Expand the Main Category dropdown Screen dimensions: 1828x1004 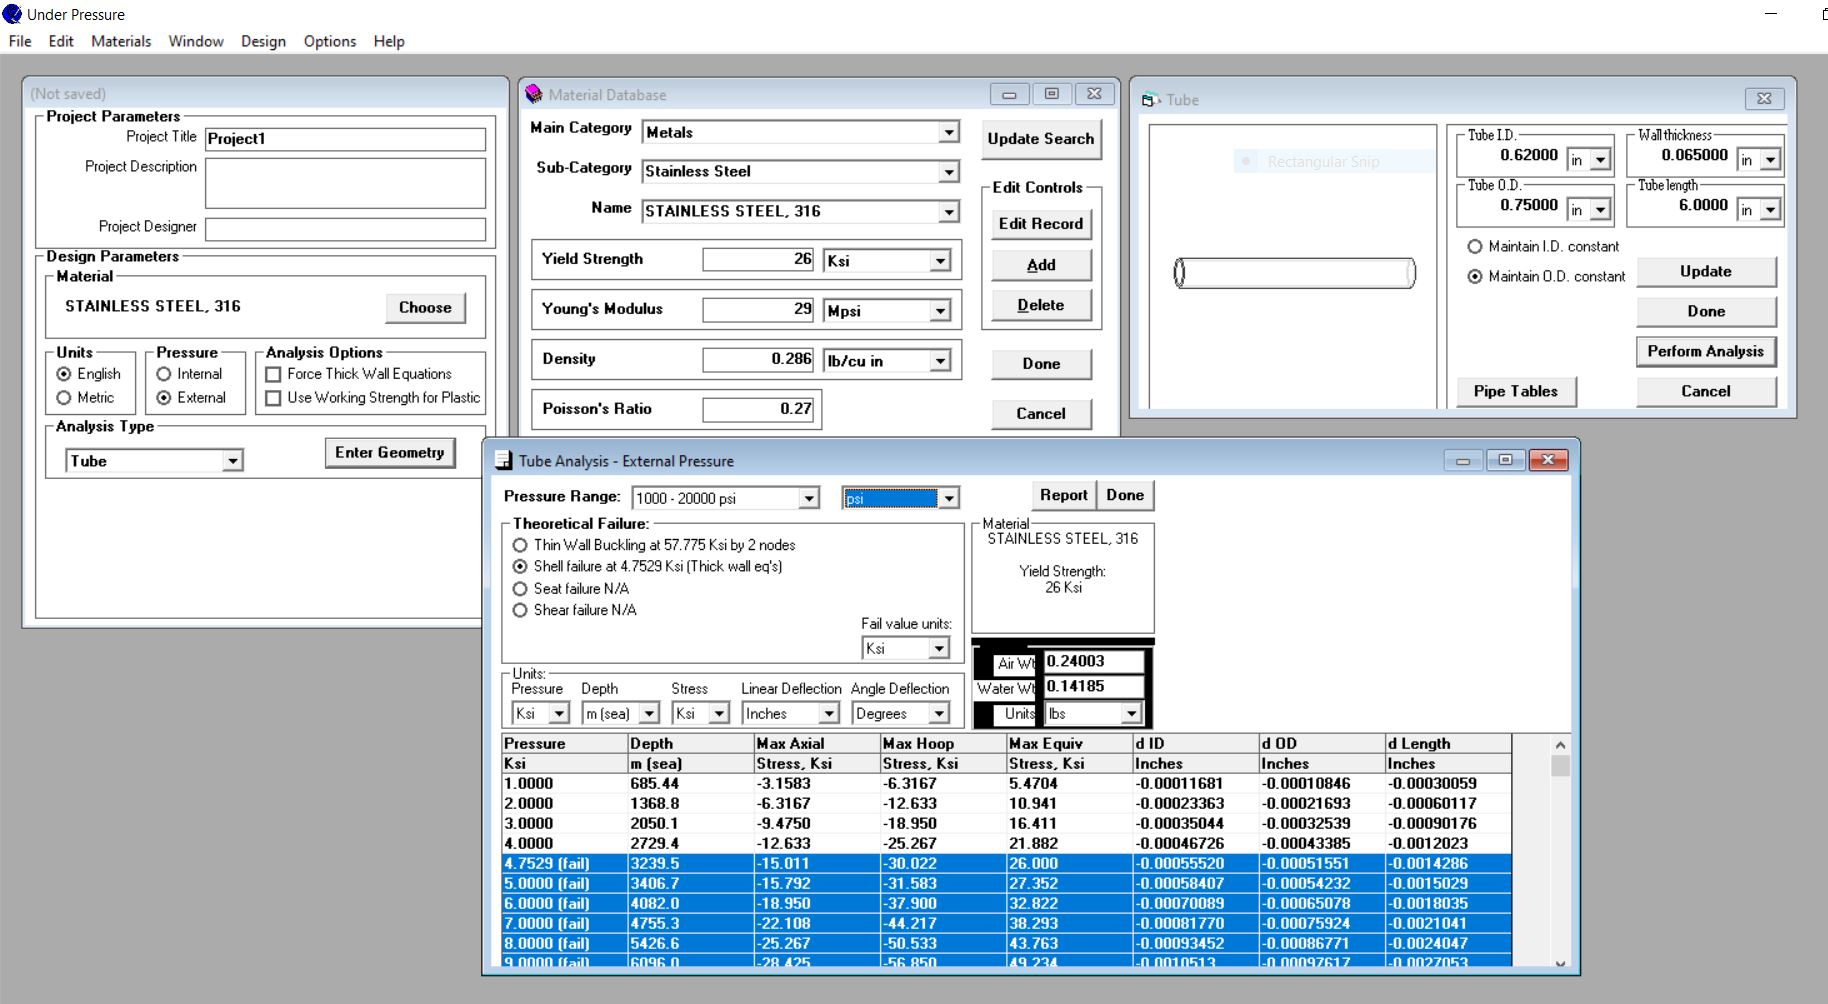point(948,132)
